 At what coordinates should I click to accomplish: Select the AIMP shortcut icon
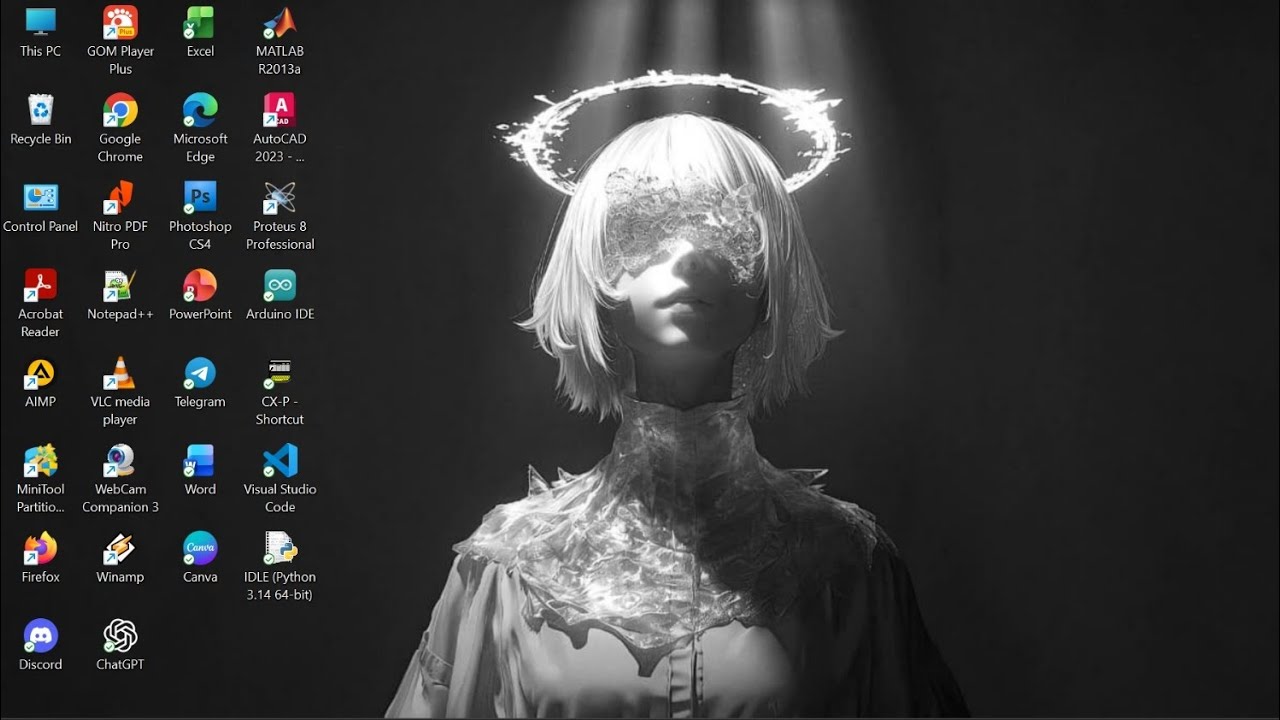[41, 373]
